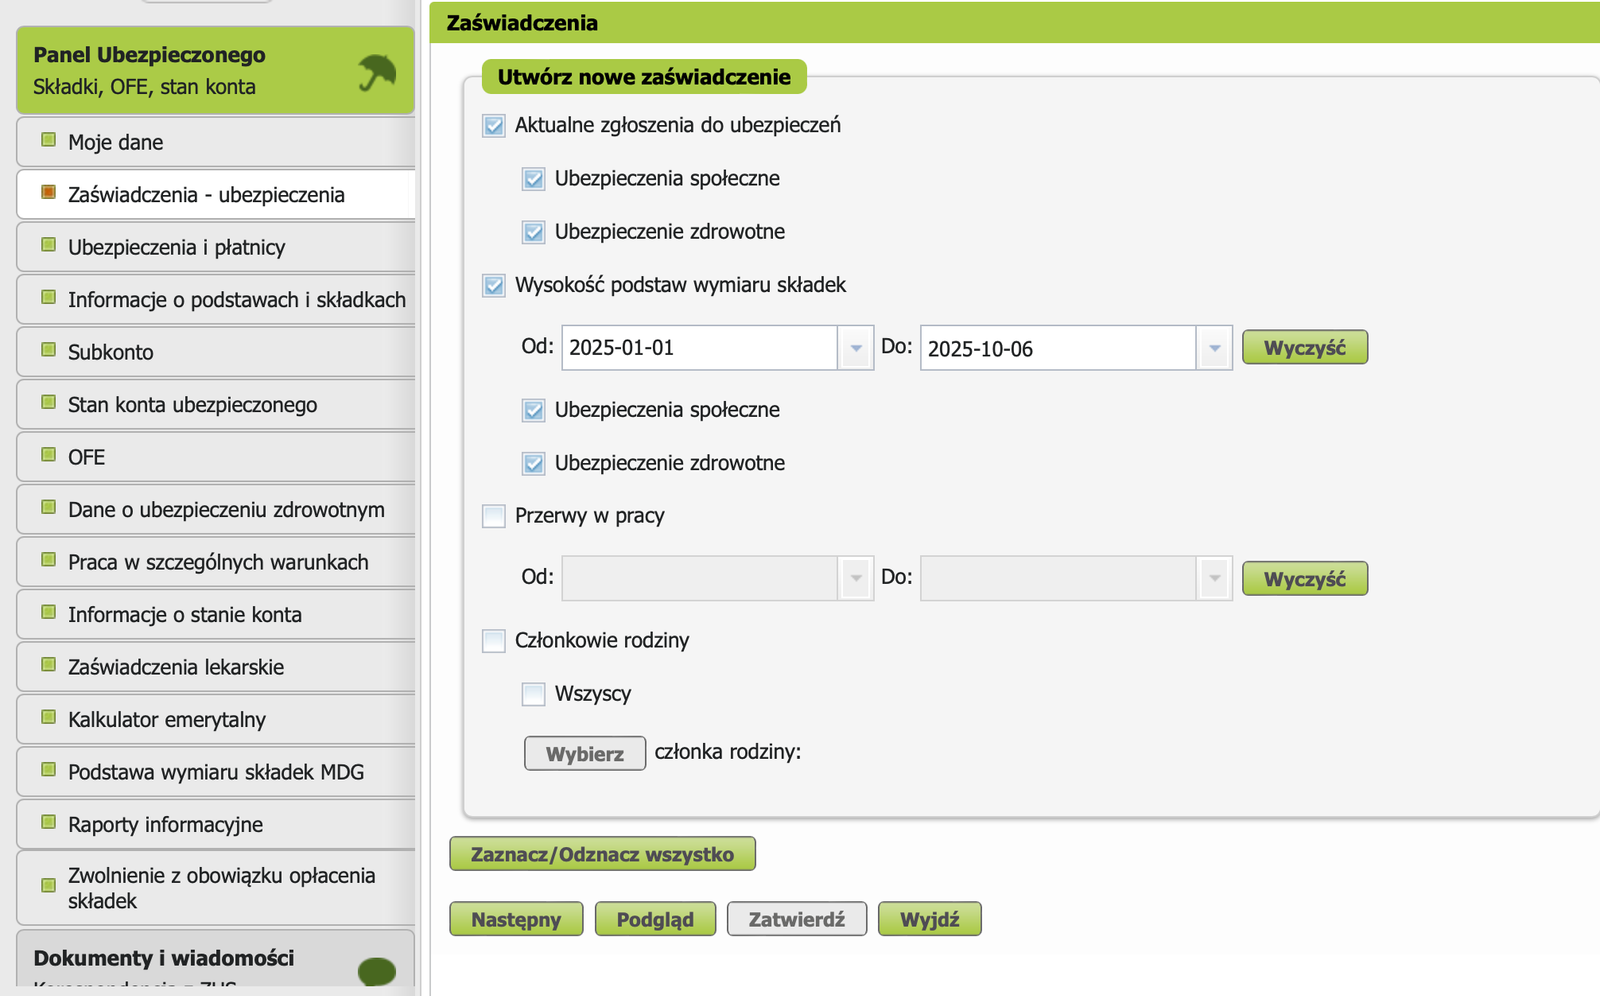Screen dimensions: 1600x996
Task: Click Zaznacz/Odznacz wszystko button
Action: tap(602, 854)
